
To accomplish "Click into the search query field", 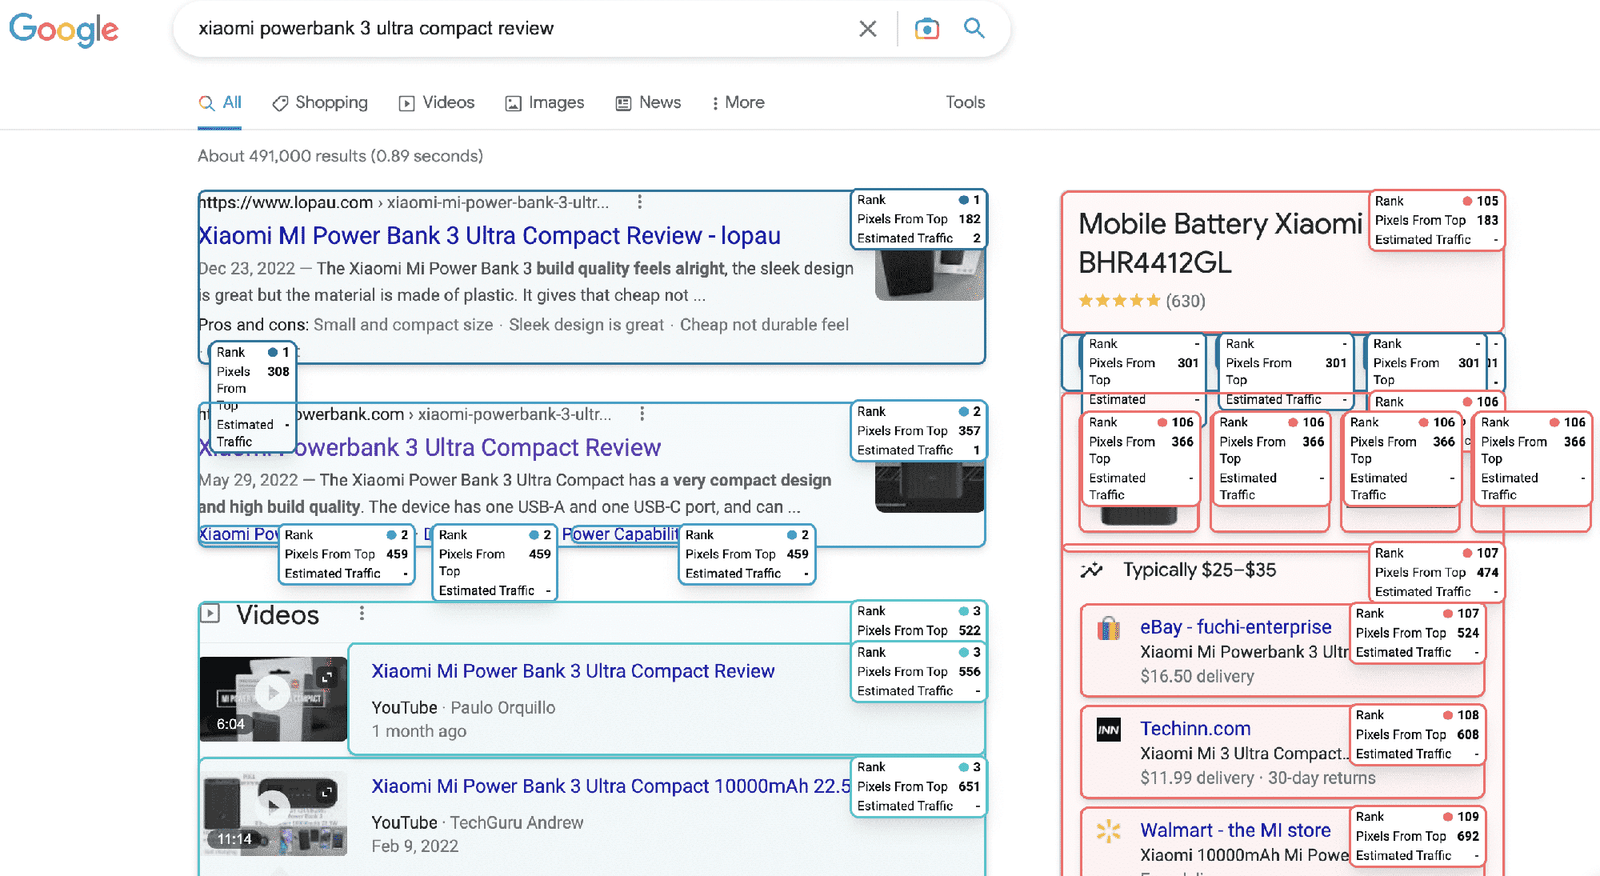I will [x=500, y=29].
